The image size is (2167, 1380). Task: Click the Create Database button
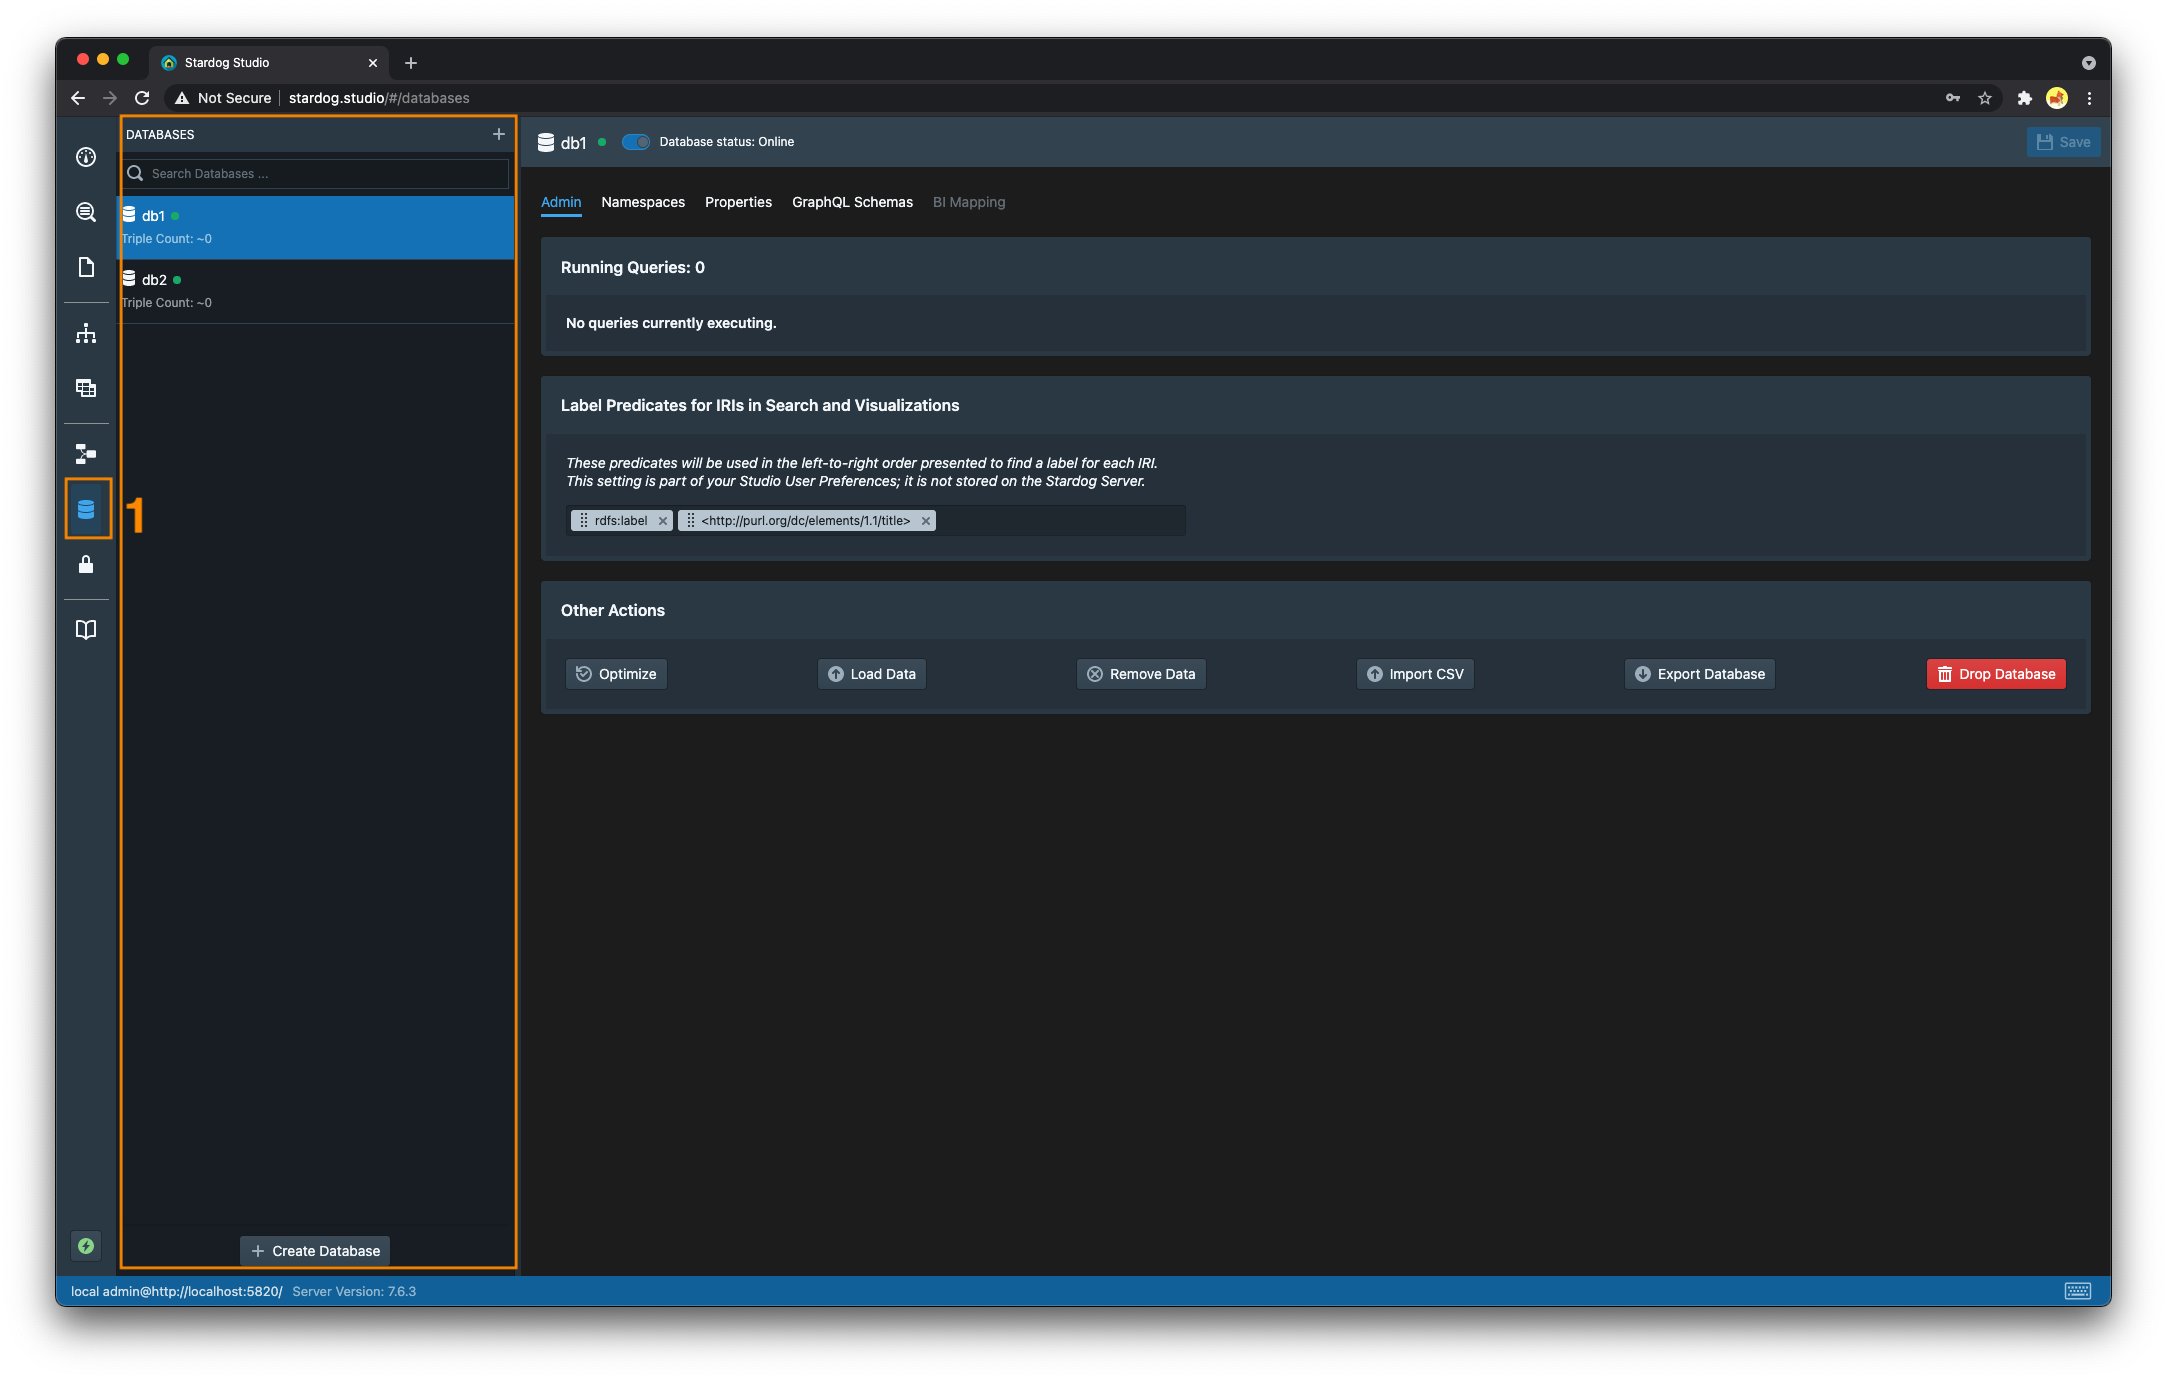(x=315, y=1251)
